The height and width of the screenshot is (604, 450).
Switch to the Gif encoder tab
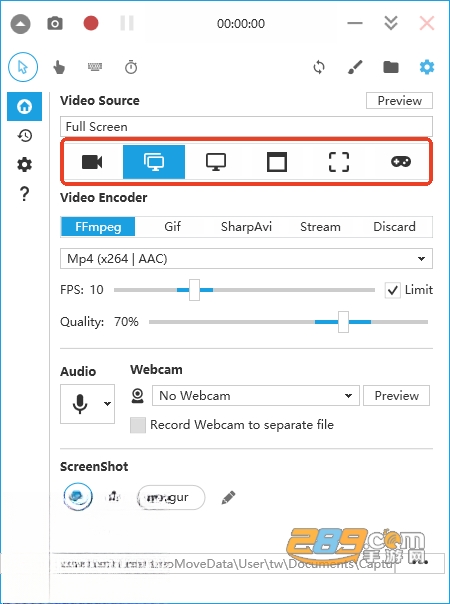point(172,226)
